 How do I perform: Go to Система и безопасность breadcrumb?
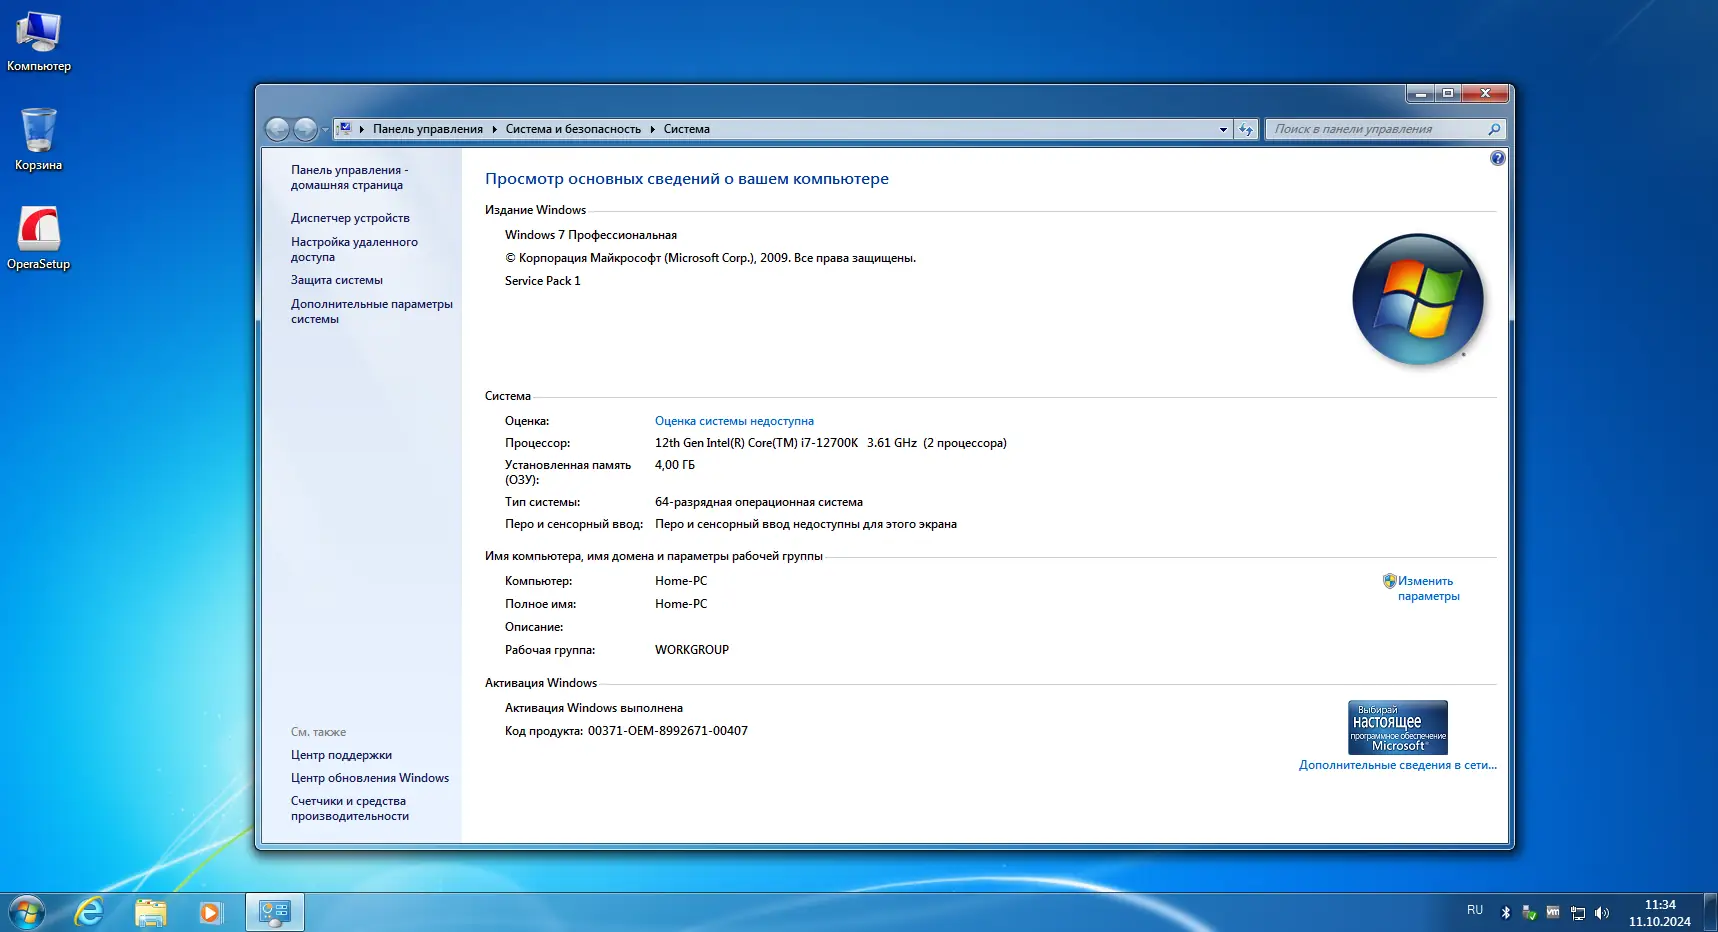click(573, 129)
